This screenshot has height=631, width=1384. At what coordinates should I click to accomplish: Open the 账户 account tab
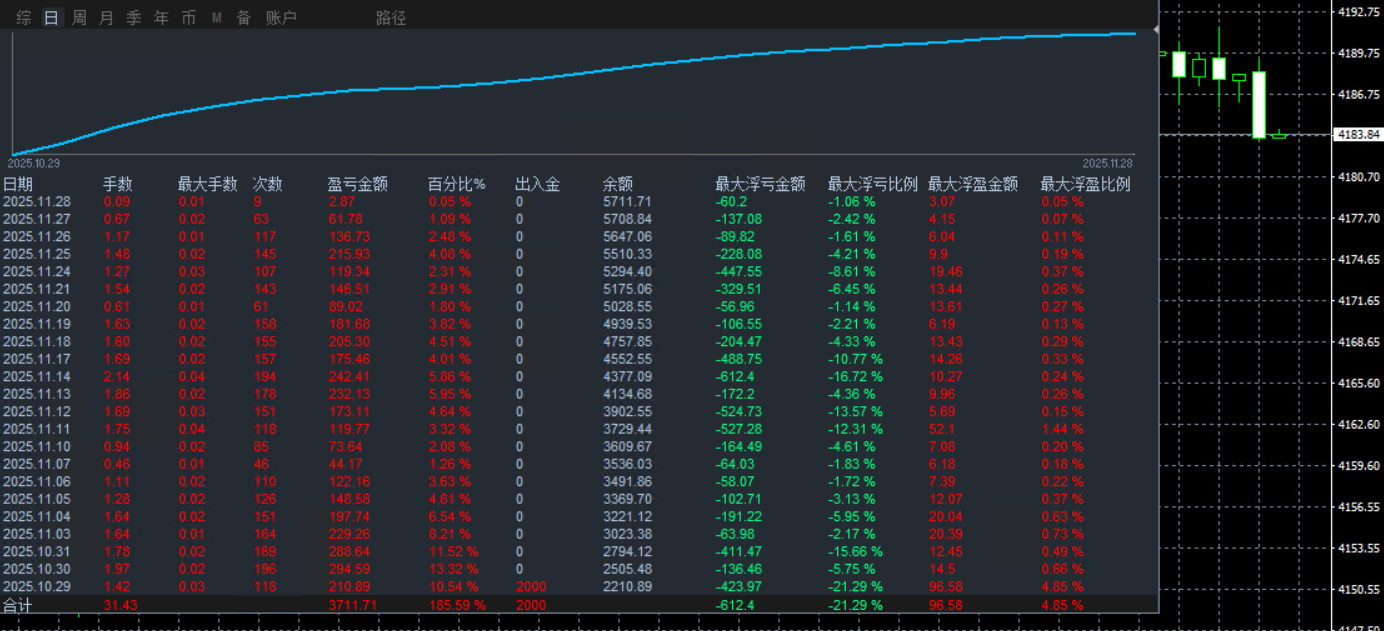pos(281,18)
